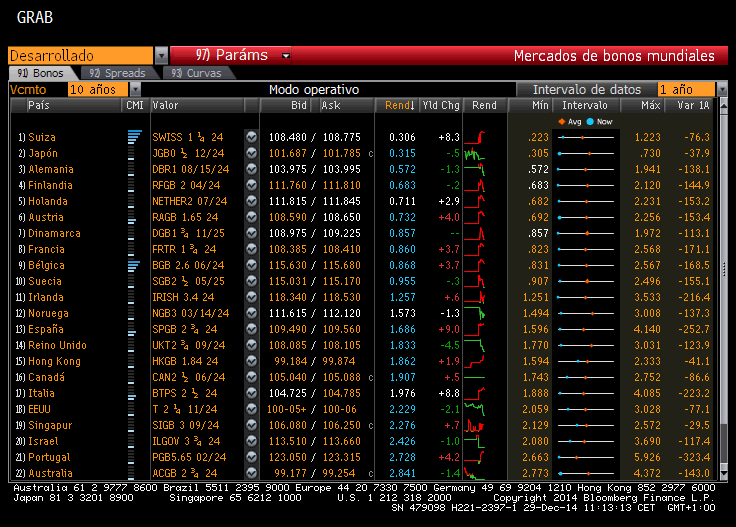736x527 pixels.
Task: Click the chart icon in Canadá row
Action: pos(252,377)
